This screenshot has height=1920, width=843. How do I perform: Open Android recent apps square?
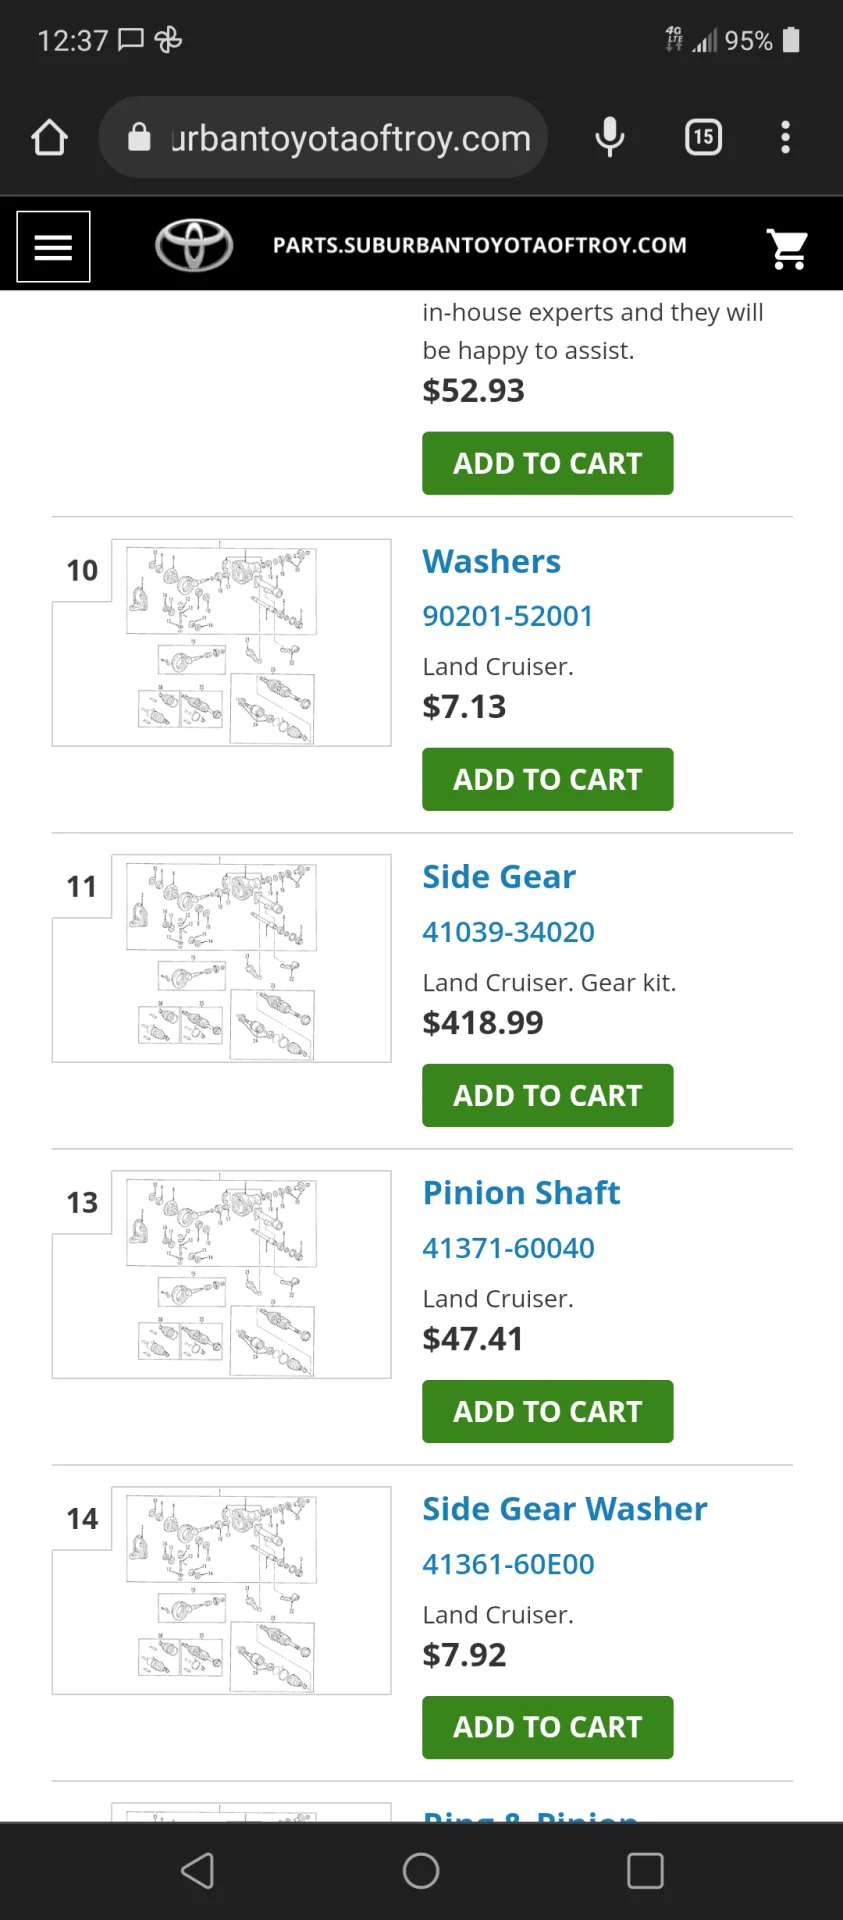pyautogui.click(x=645, y=1870)
